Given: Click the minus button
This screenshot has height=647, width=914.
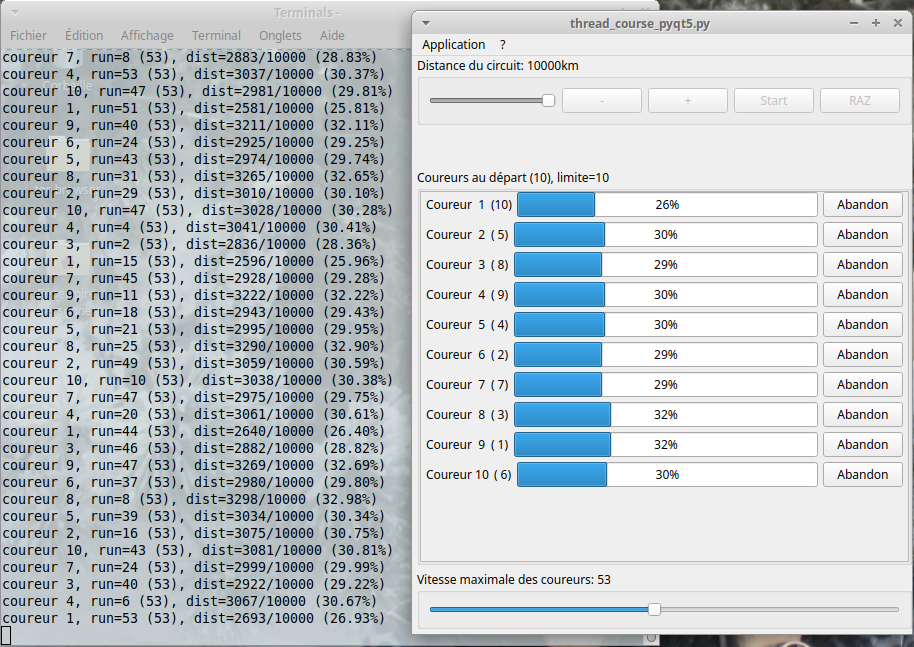Looking at the screenshot, I should (602, 100).
